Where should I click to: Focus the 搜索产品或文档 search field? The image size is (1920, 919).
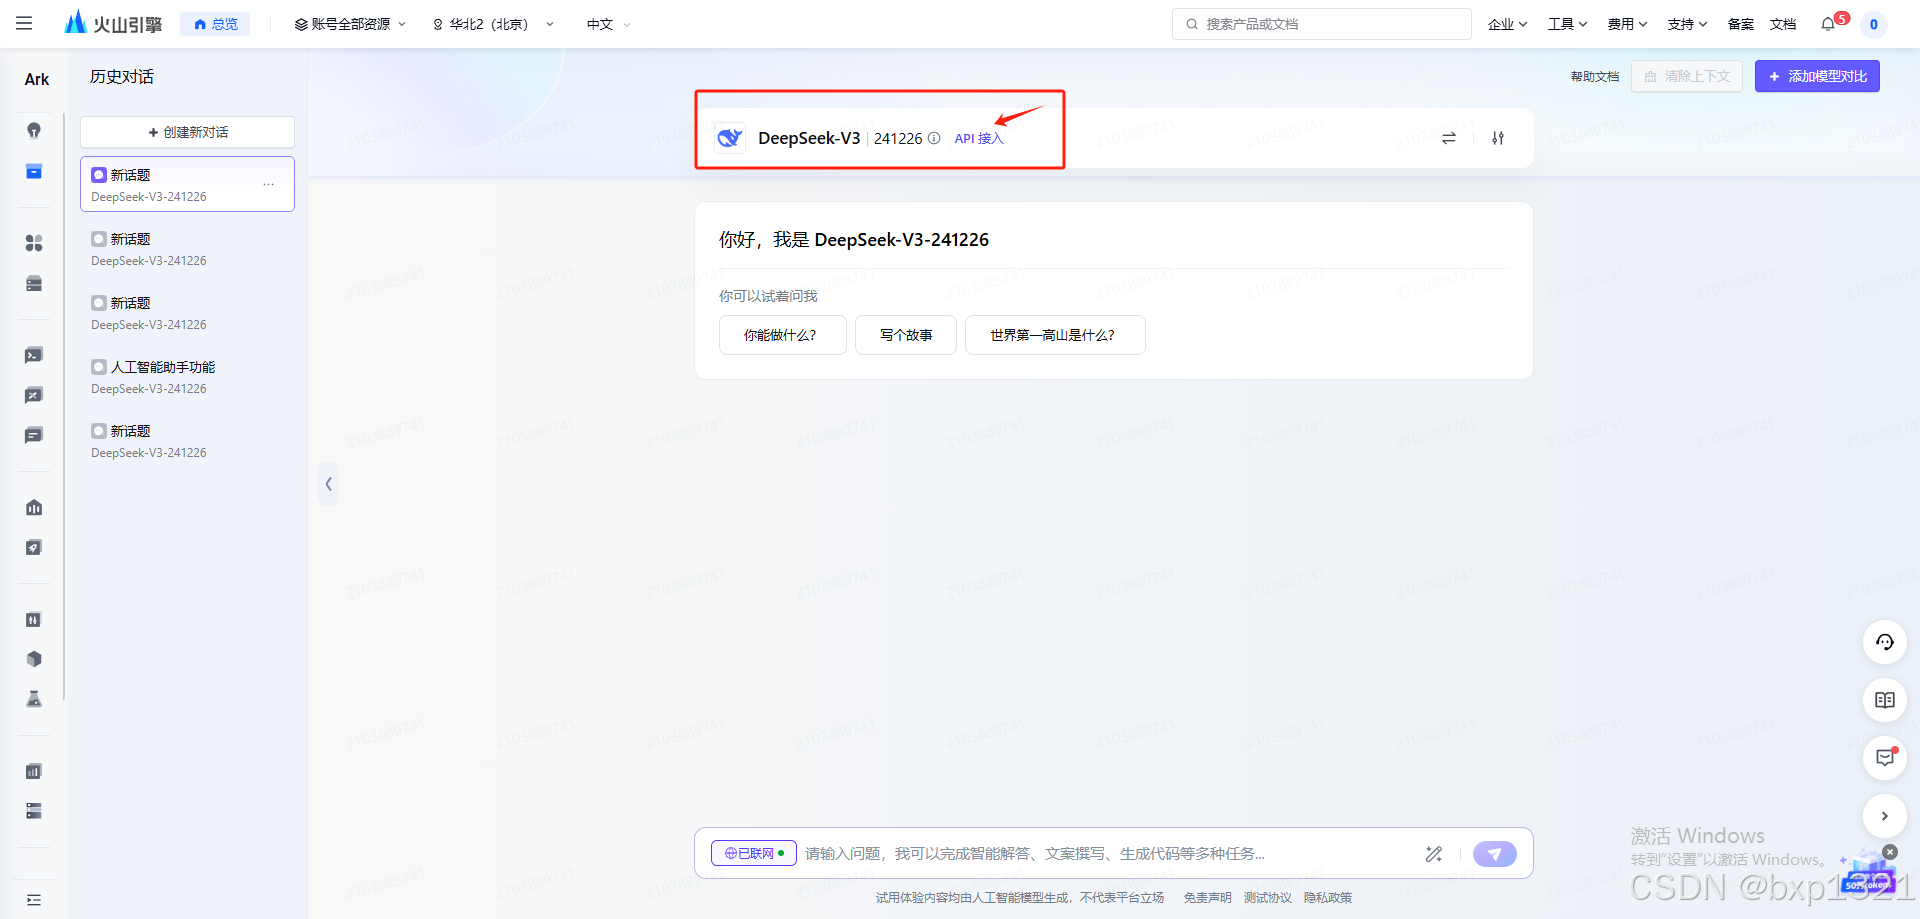(1321, 24)
